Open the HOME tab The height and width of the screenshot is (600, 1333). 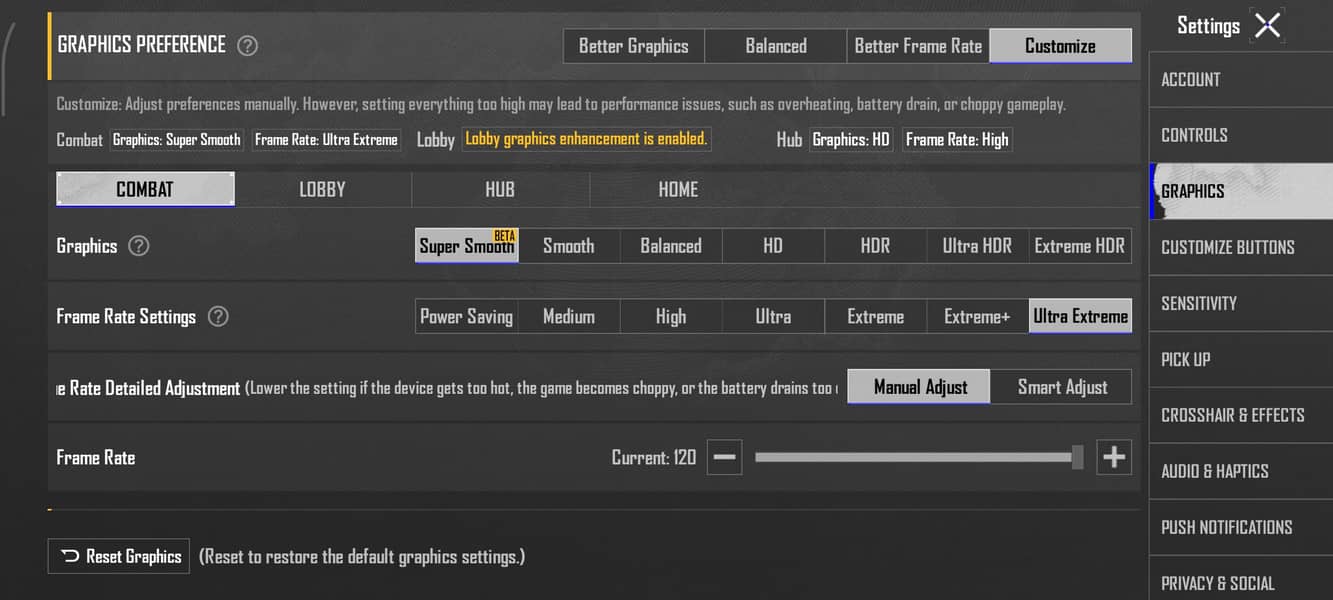point(678,189)
